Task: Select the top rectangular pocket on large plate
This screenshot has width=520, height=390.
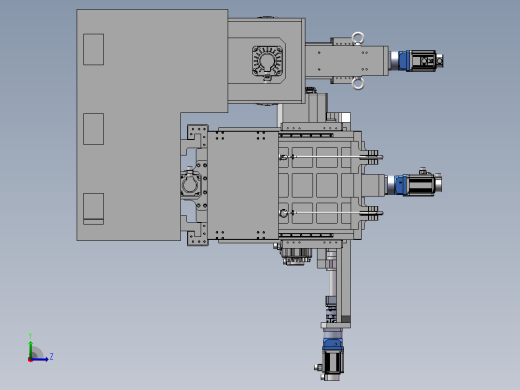Action: coord(93,49)
